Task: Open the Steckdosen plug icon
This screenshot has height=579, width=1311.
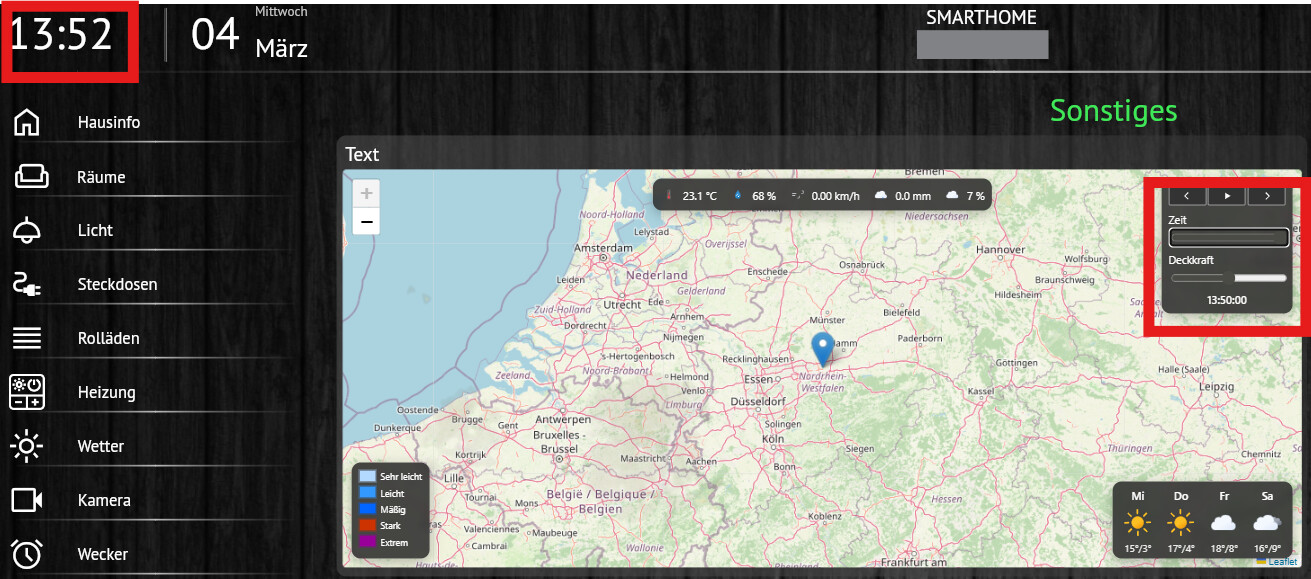Action: click(x=26, y=285)
